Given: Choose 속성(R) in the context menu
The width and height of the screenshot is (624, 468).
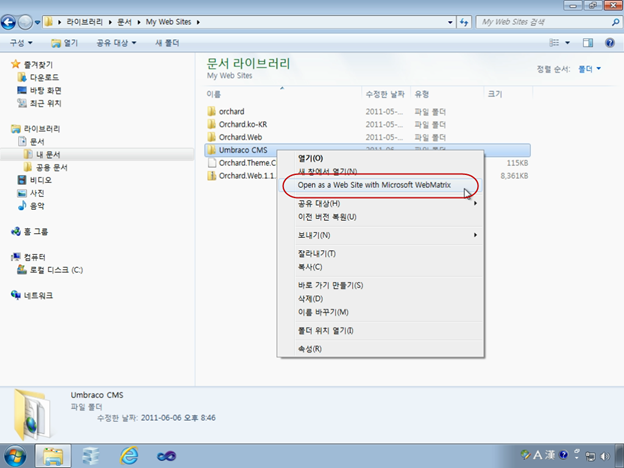Looking at the screenshot, I should 381,349.
